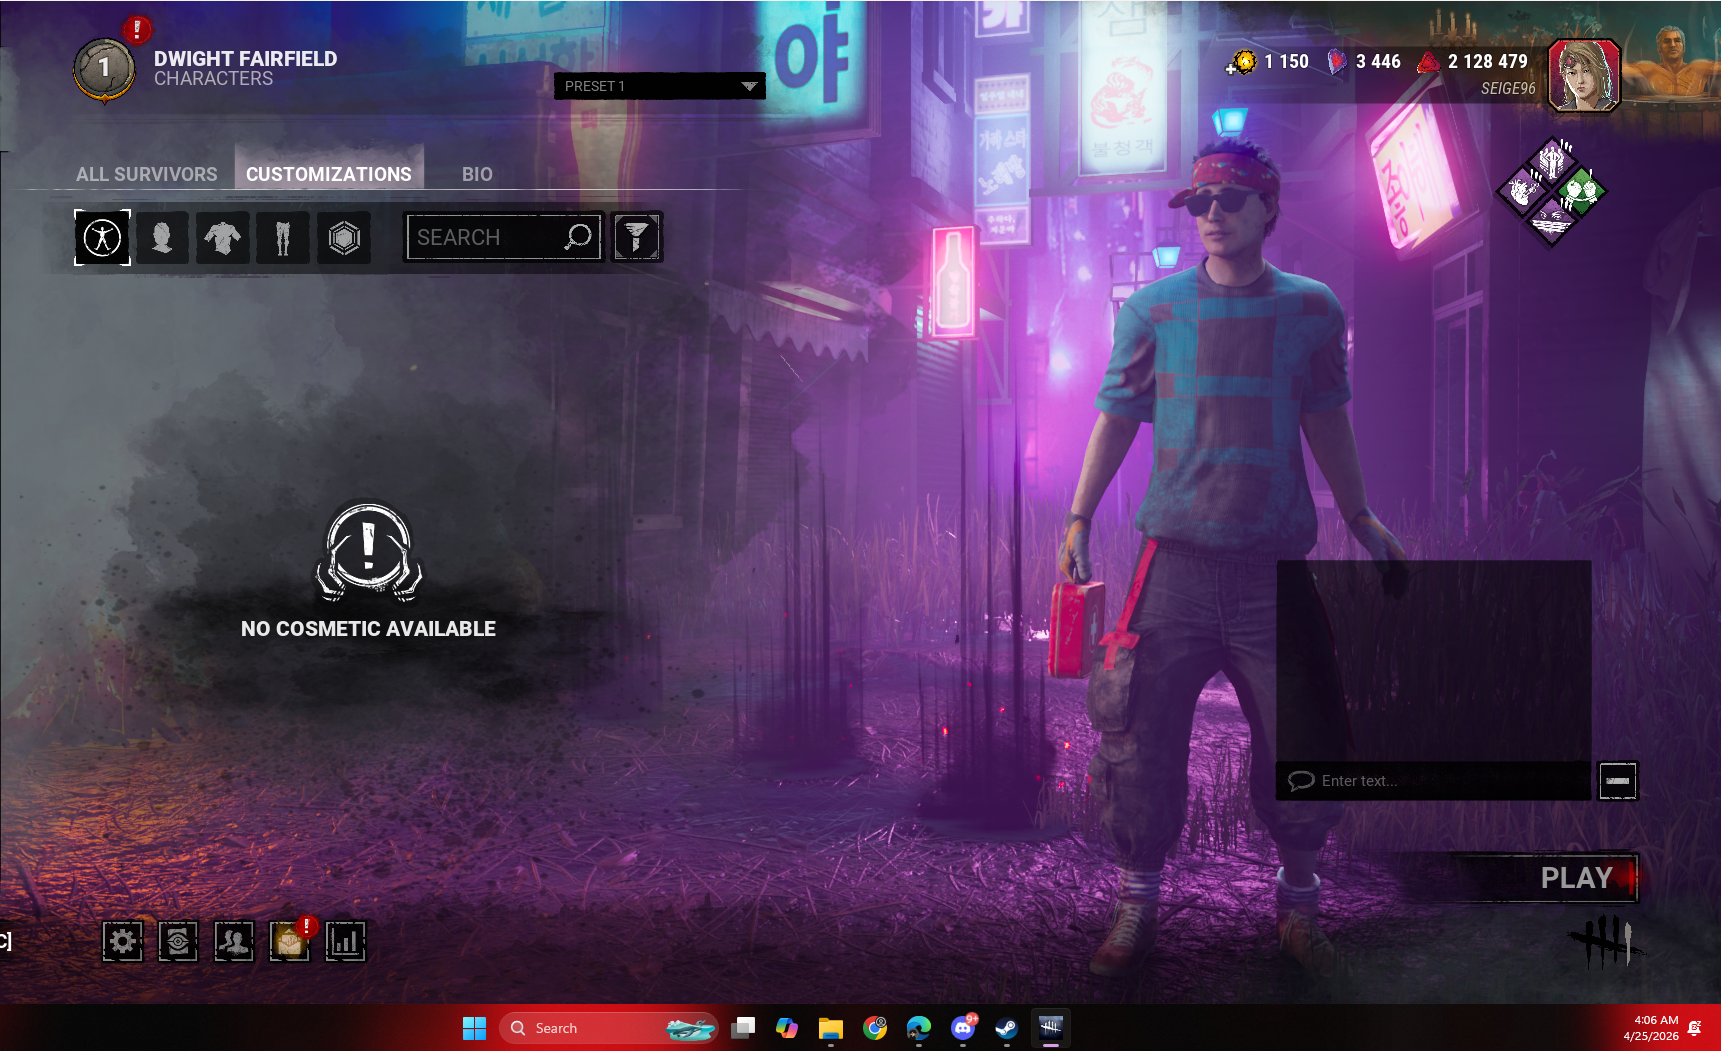The image size is (1721, 1051).
Task: Open the Archives eye-tome icon
Action: pos(178,941)
